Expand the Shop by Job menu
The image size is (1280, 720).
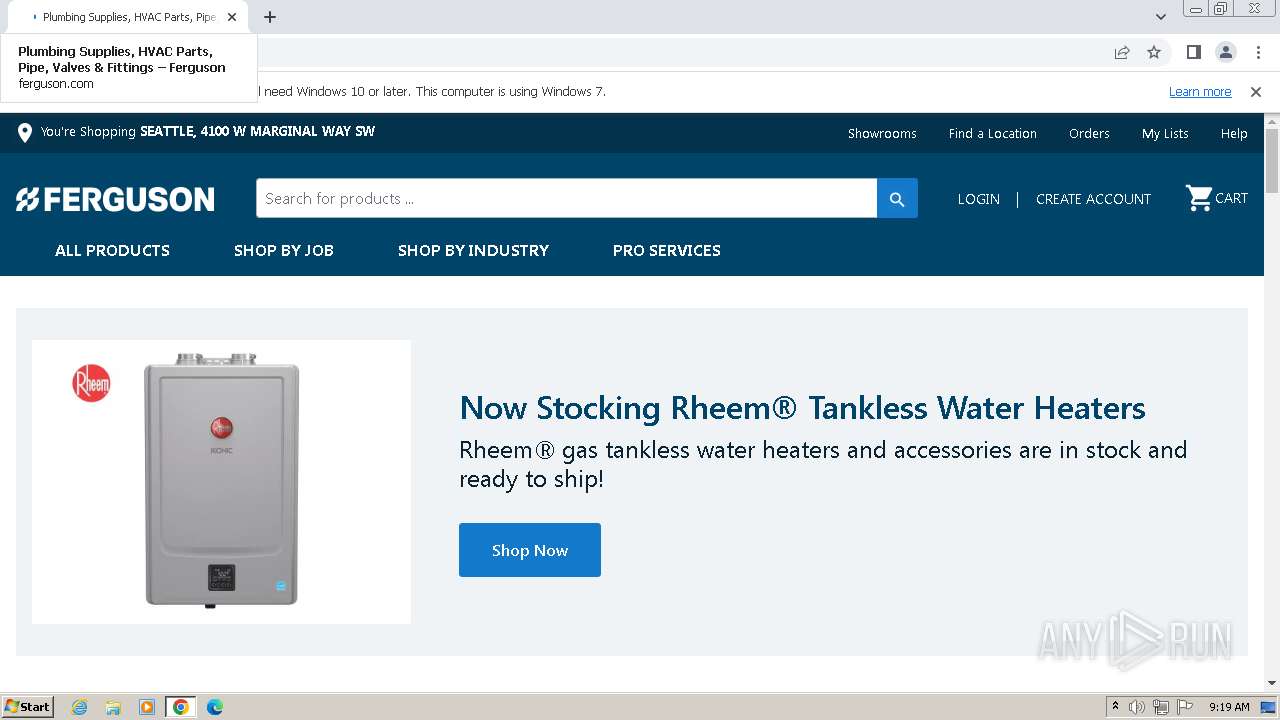pyautogui.click(x=283, y=250)
